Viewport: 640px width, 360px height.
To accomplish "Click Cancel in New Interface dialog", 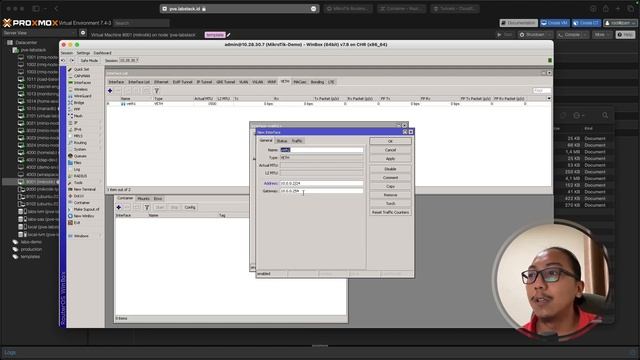I will 390,150.
